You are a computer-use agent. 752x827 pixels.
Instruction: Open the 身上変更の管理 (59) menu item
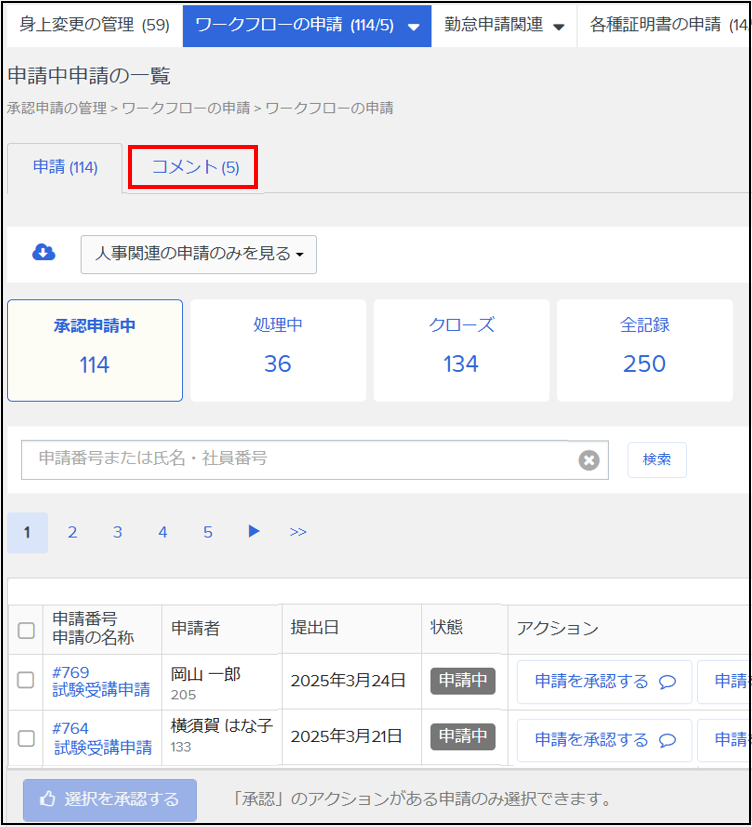tap(94, 25)
